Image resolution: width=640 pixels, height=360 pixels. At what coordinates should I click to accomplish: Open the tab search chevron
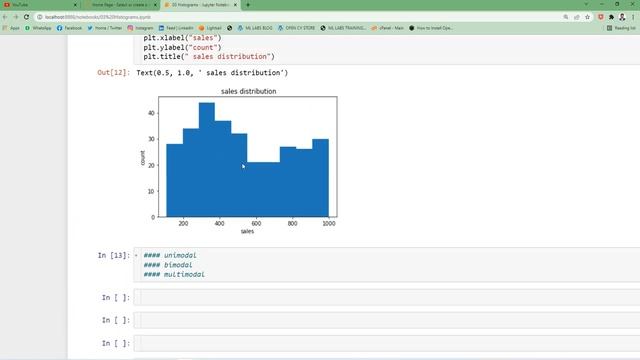586,4
